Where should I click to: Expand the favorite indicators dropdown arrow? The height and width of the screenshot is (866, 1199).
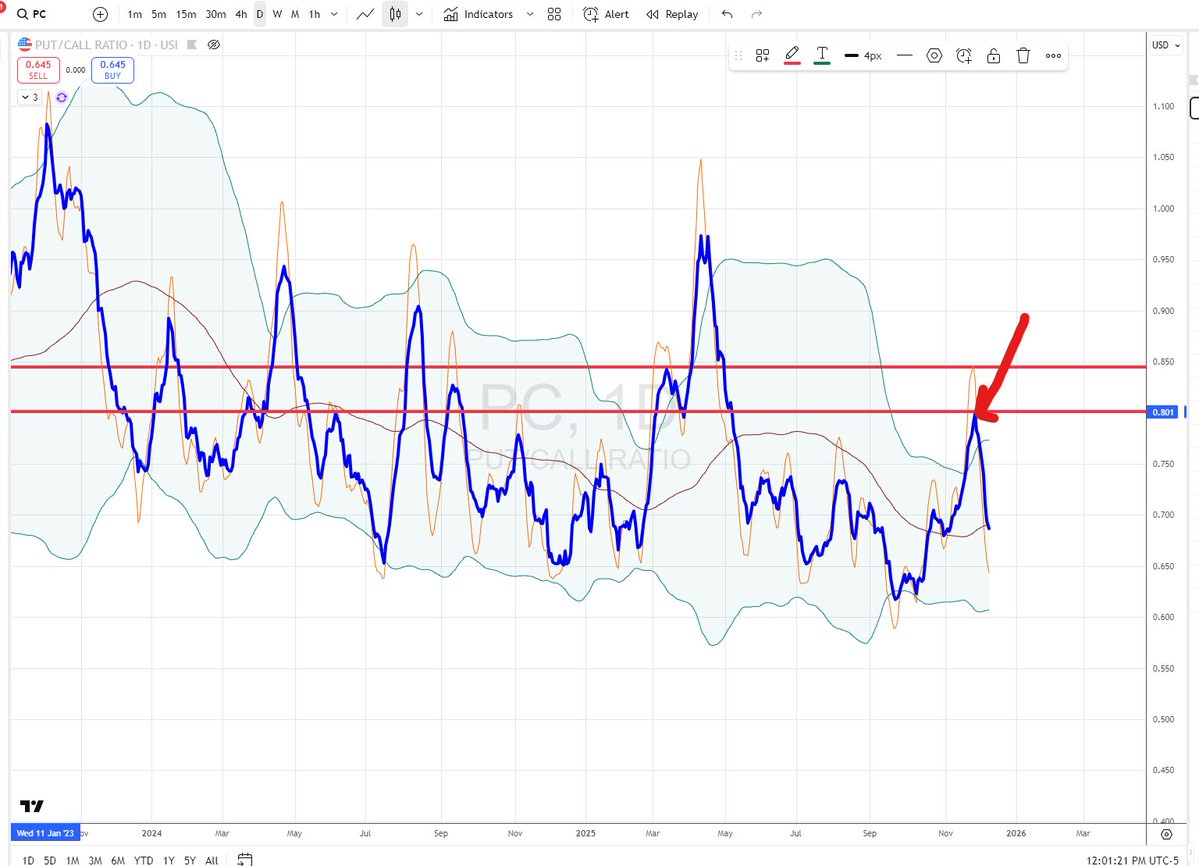[529, 15]
